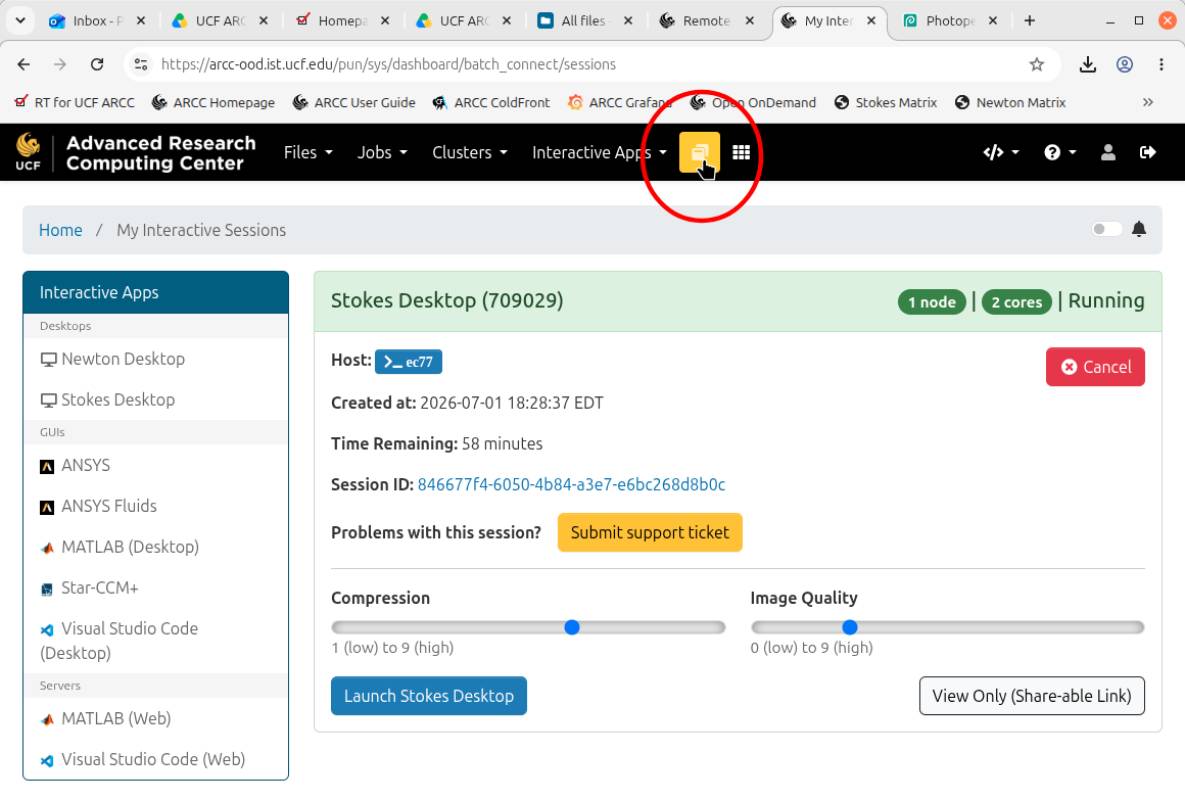Viewport: 1185px width, 800px height.
Task: Submit support ticket for session
Action: pyautogui.click(x=650, y=533)
